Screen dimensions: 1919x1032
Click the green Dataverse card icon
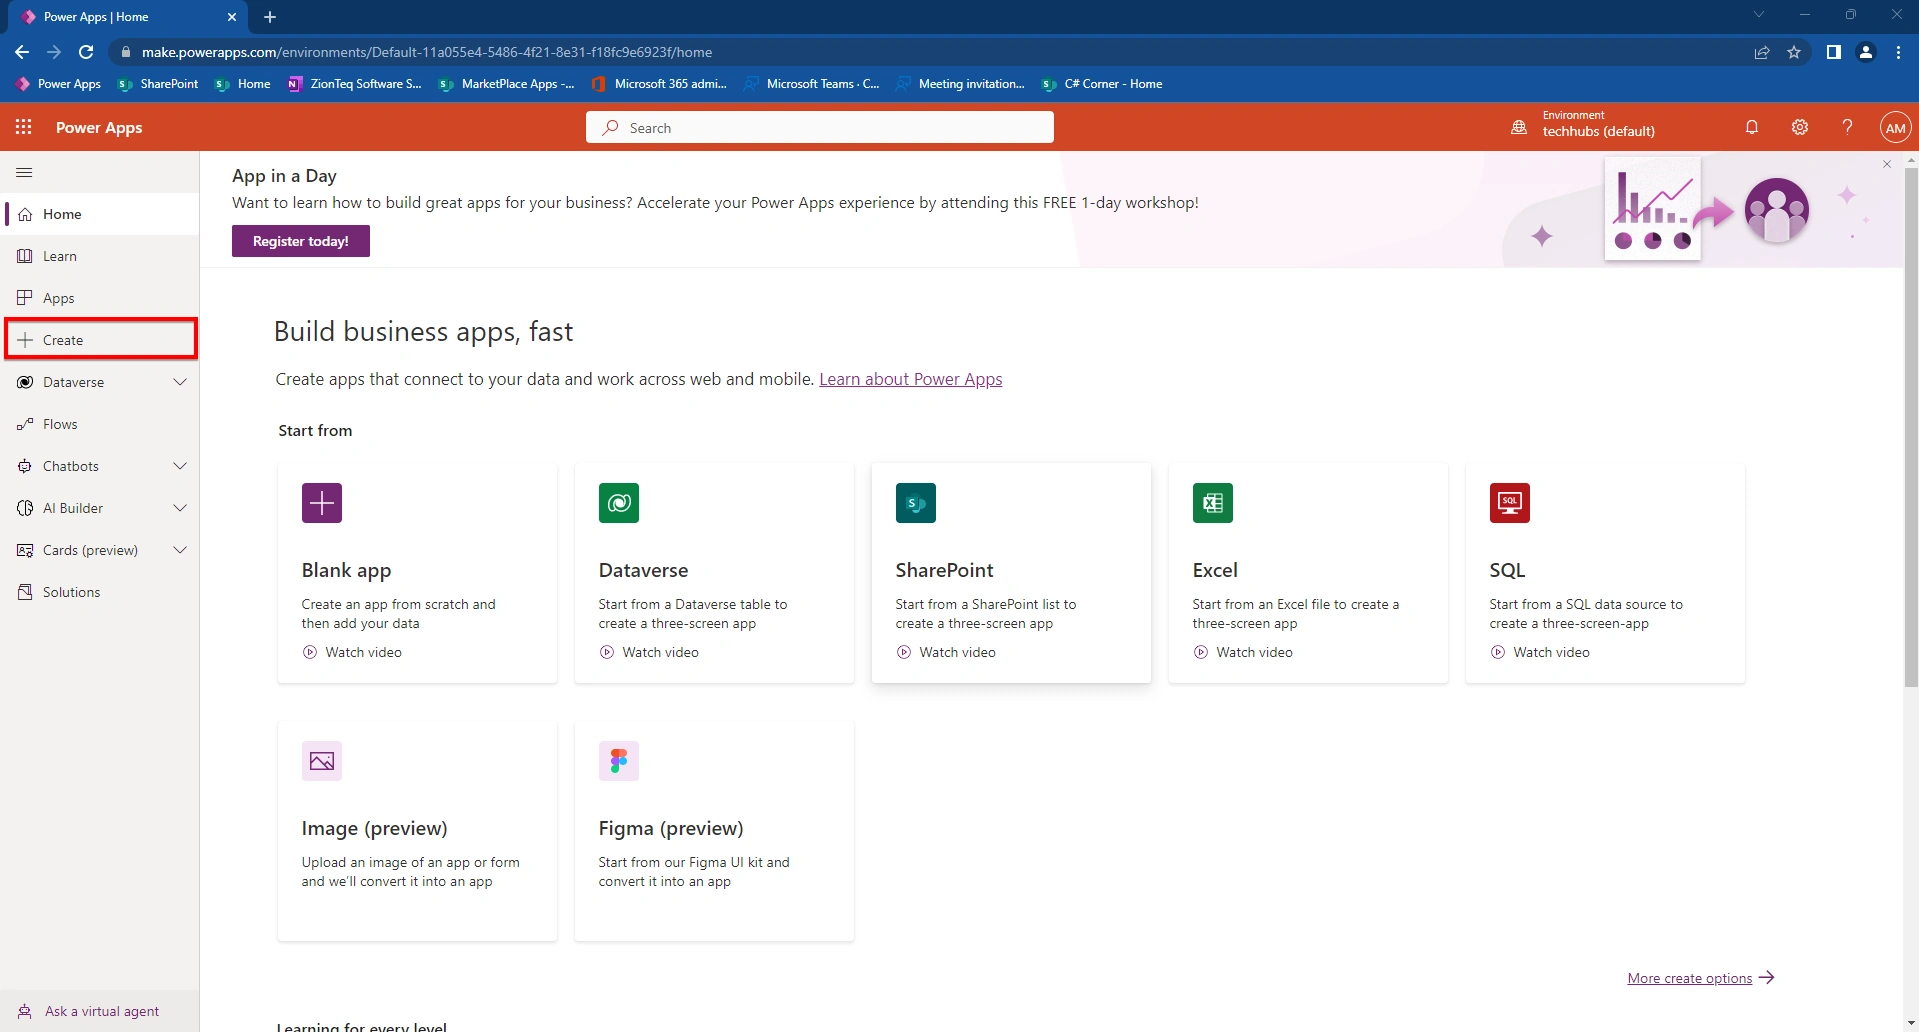click(x=619, y=503)
